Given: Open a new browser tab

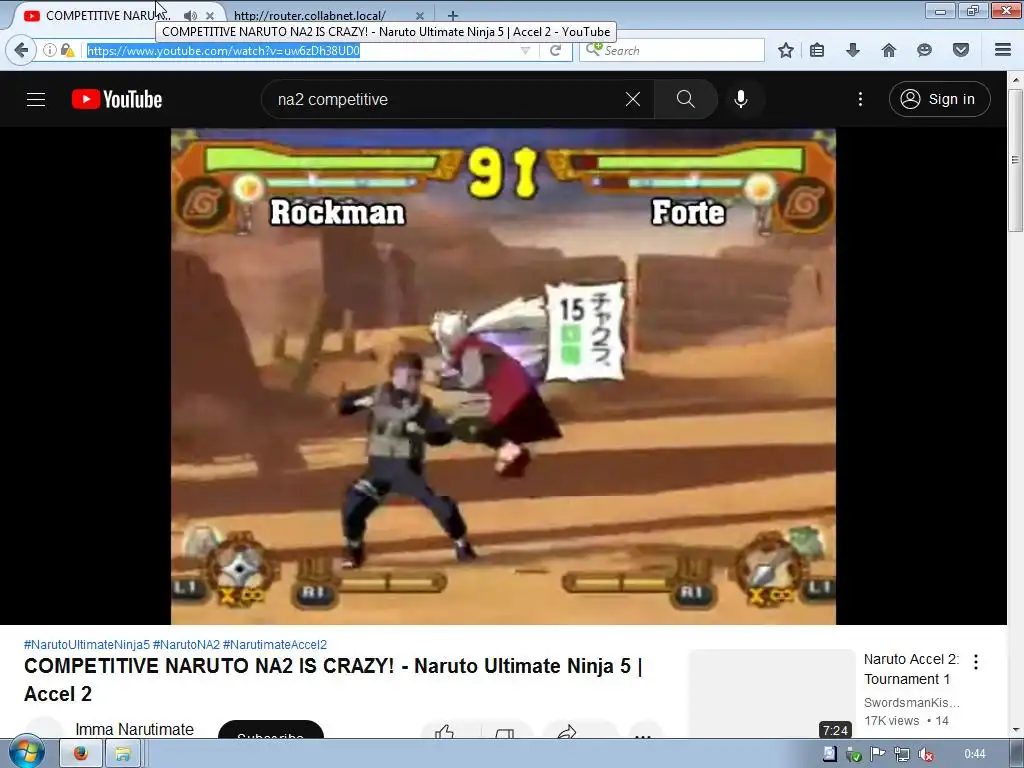Looking at the screenshot, I should pos(453,16).
